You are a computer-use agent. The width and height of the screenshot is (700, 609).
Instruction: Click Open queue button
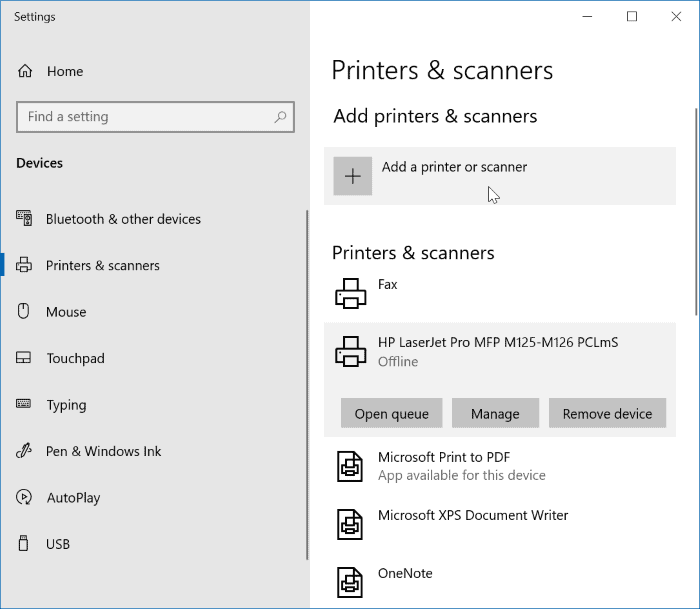[391, 413]
